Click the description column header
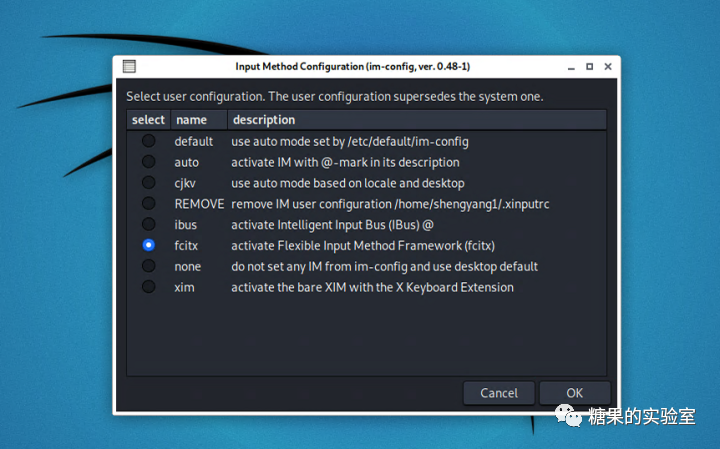 click(263, 120)
